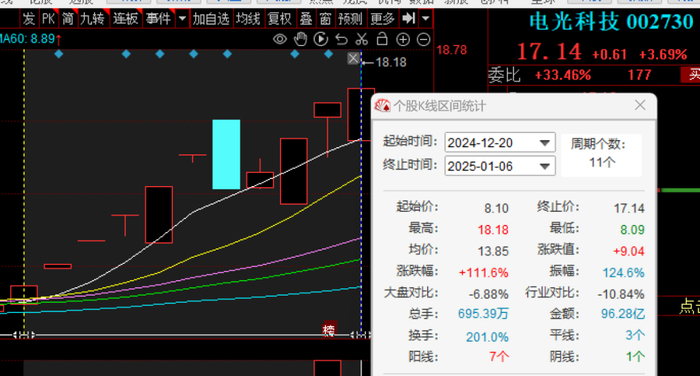Viewport: 700px width, 376px height.
Task: Expand the arrow next to 事件
Action: pos(182,19)
